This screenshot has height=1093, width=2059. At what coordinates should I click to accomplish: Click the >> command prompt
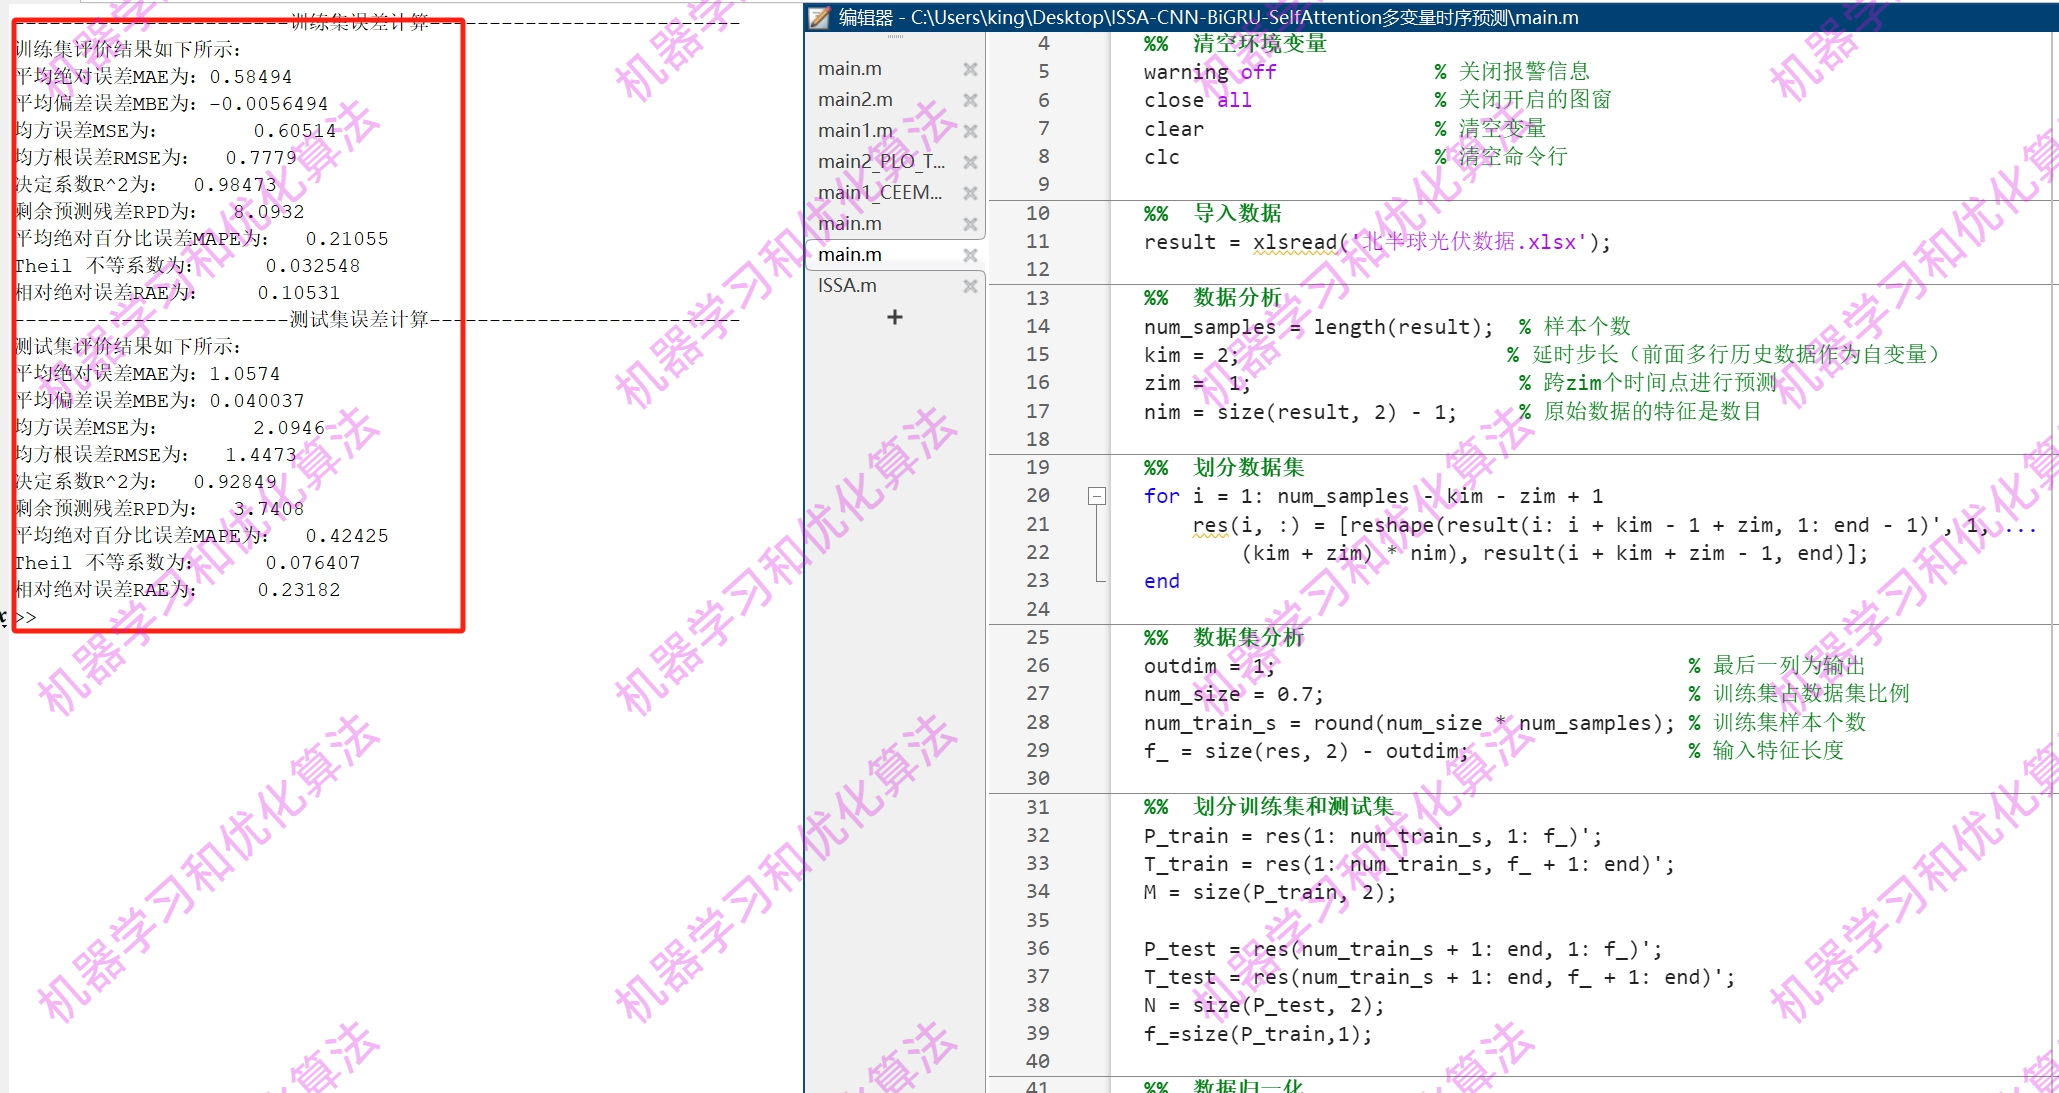[x=26, y=617]
